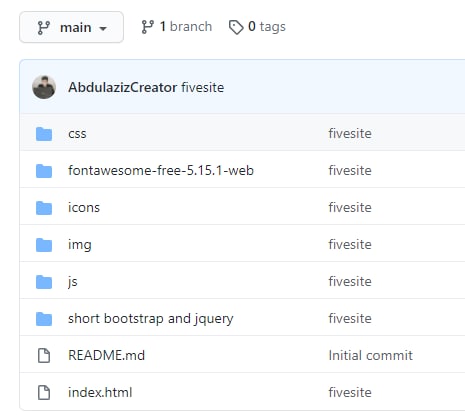Click the tag icon next to '0 tags'
465x418 pixels.
(x=236, y=27)
